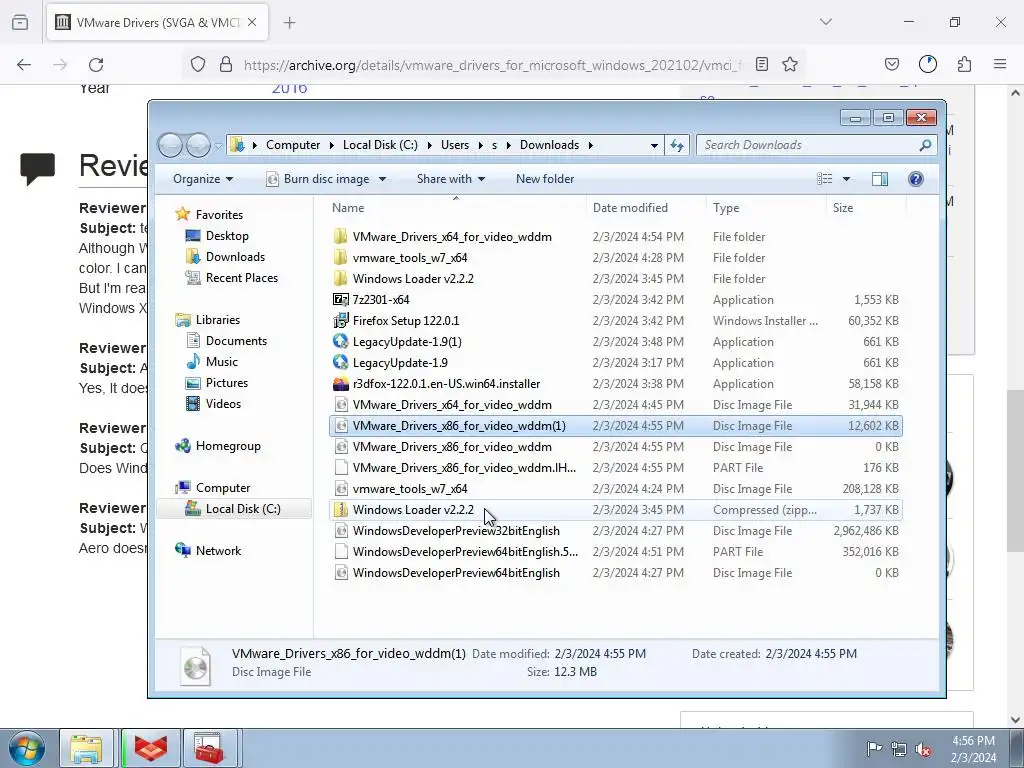The width and height of the screenshot is (1024, 768).
Task: Select Downloads under Favorites
Action: pos(235,257)
